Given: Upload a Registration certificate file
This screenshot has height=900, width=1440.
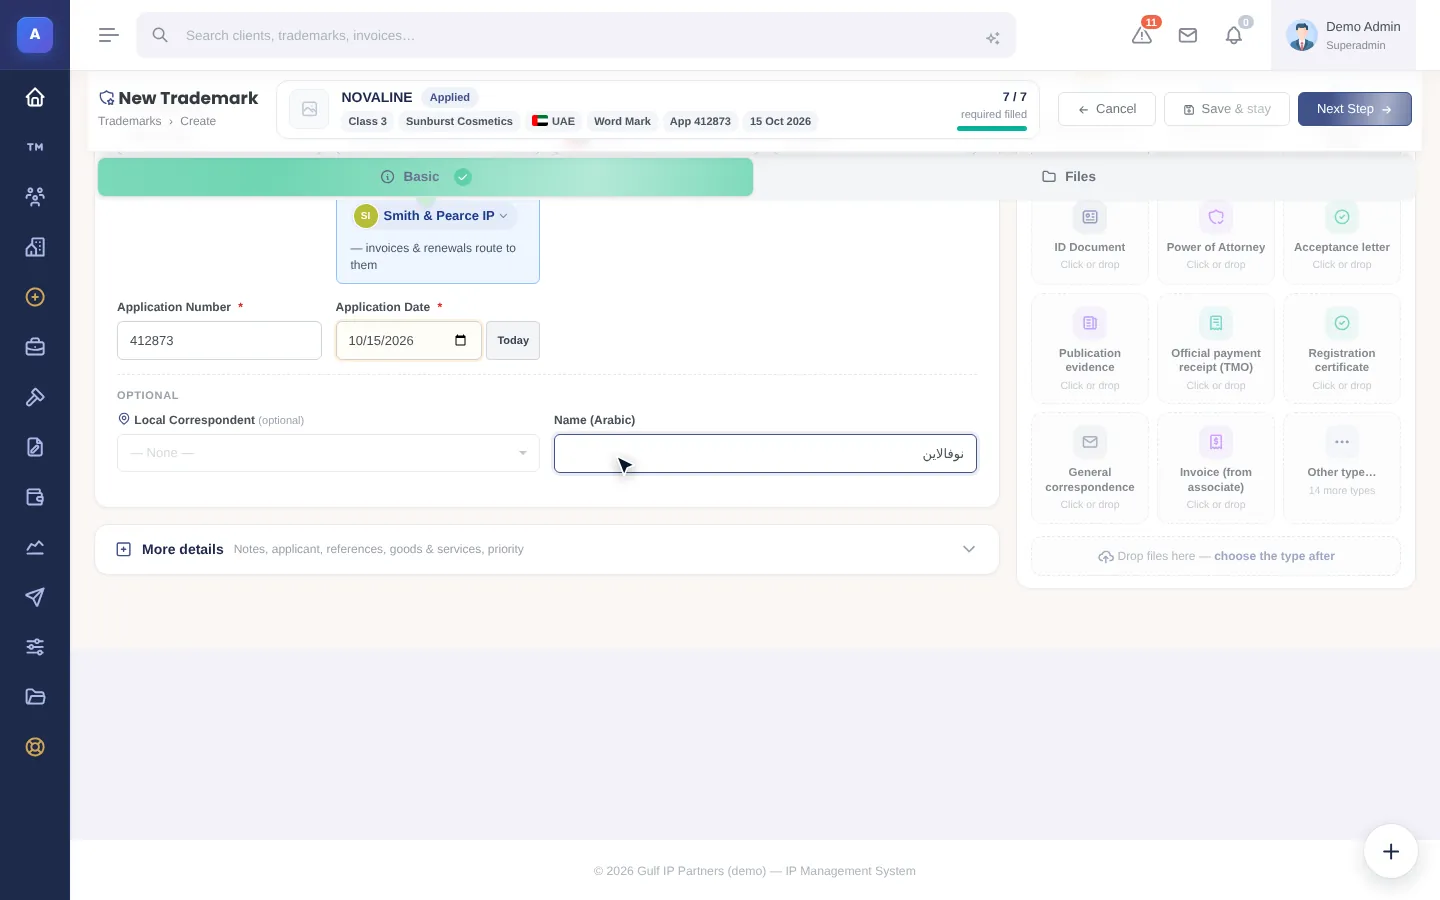Looking at the screenshot, I should pyautogui.click(x=1342, y=348).
